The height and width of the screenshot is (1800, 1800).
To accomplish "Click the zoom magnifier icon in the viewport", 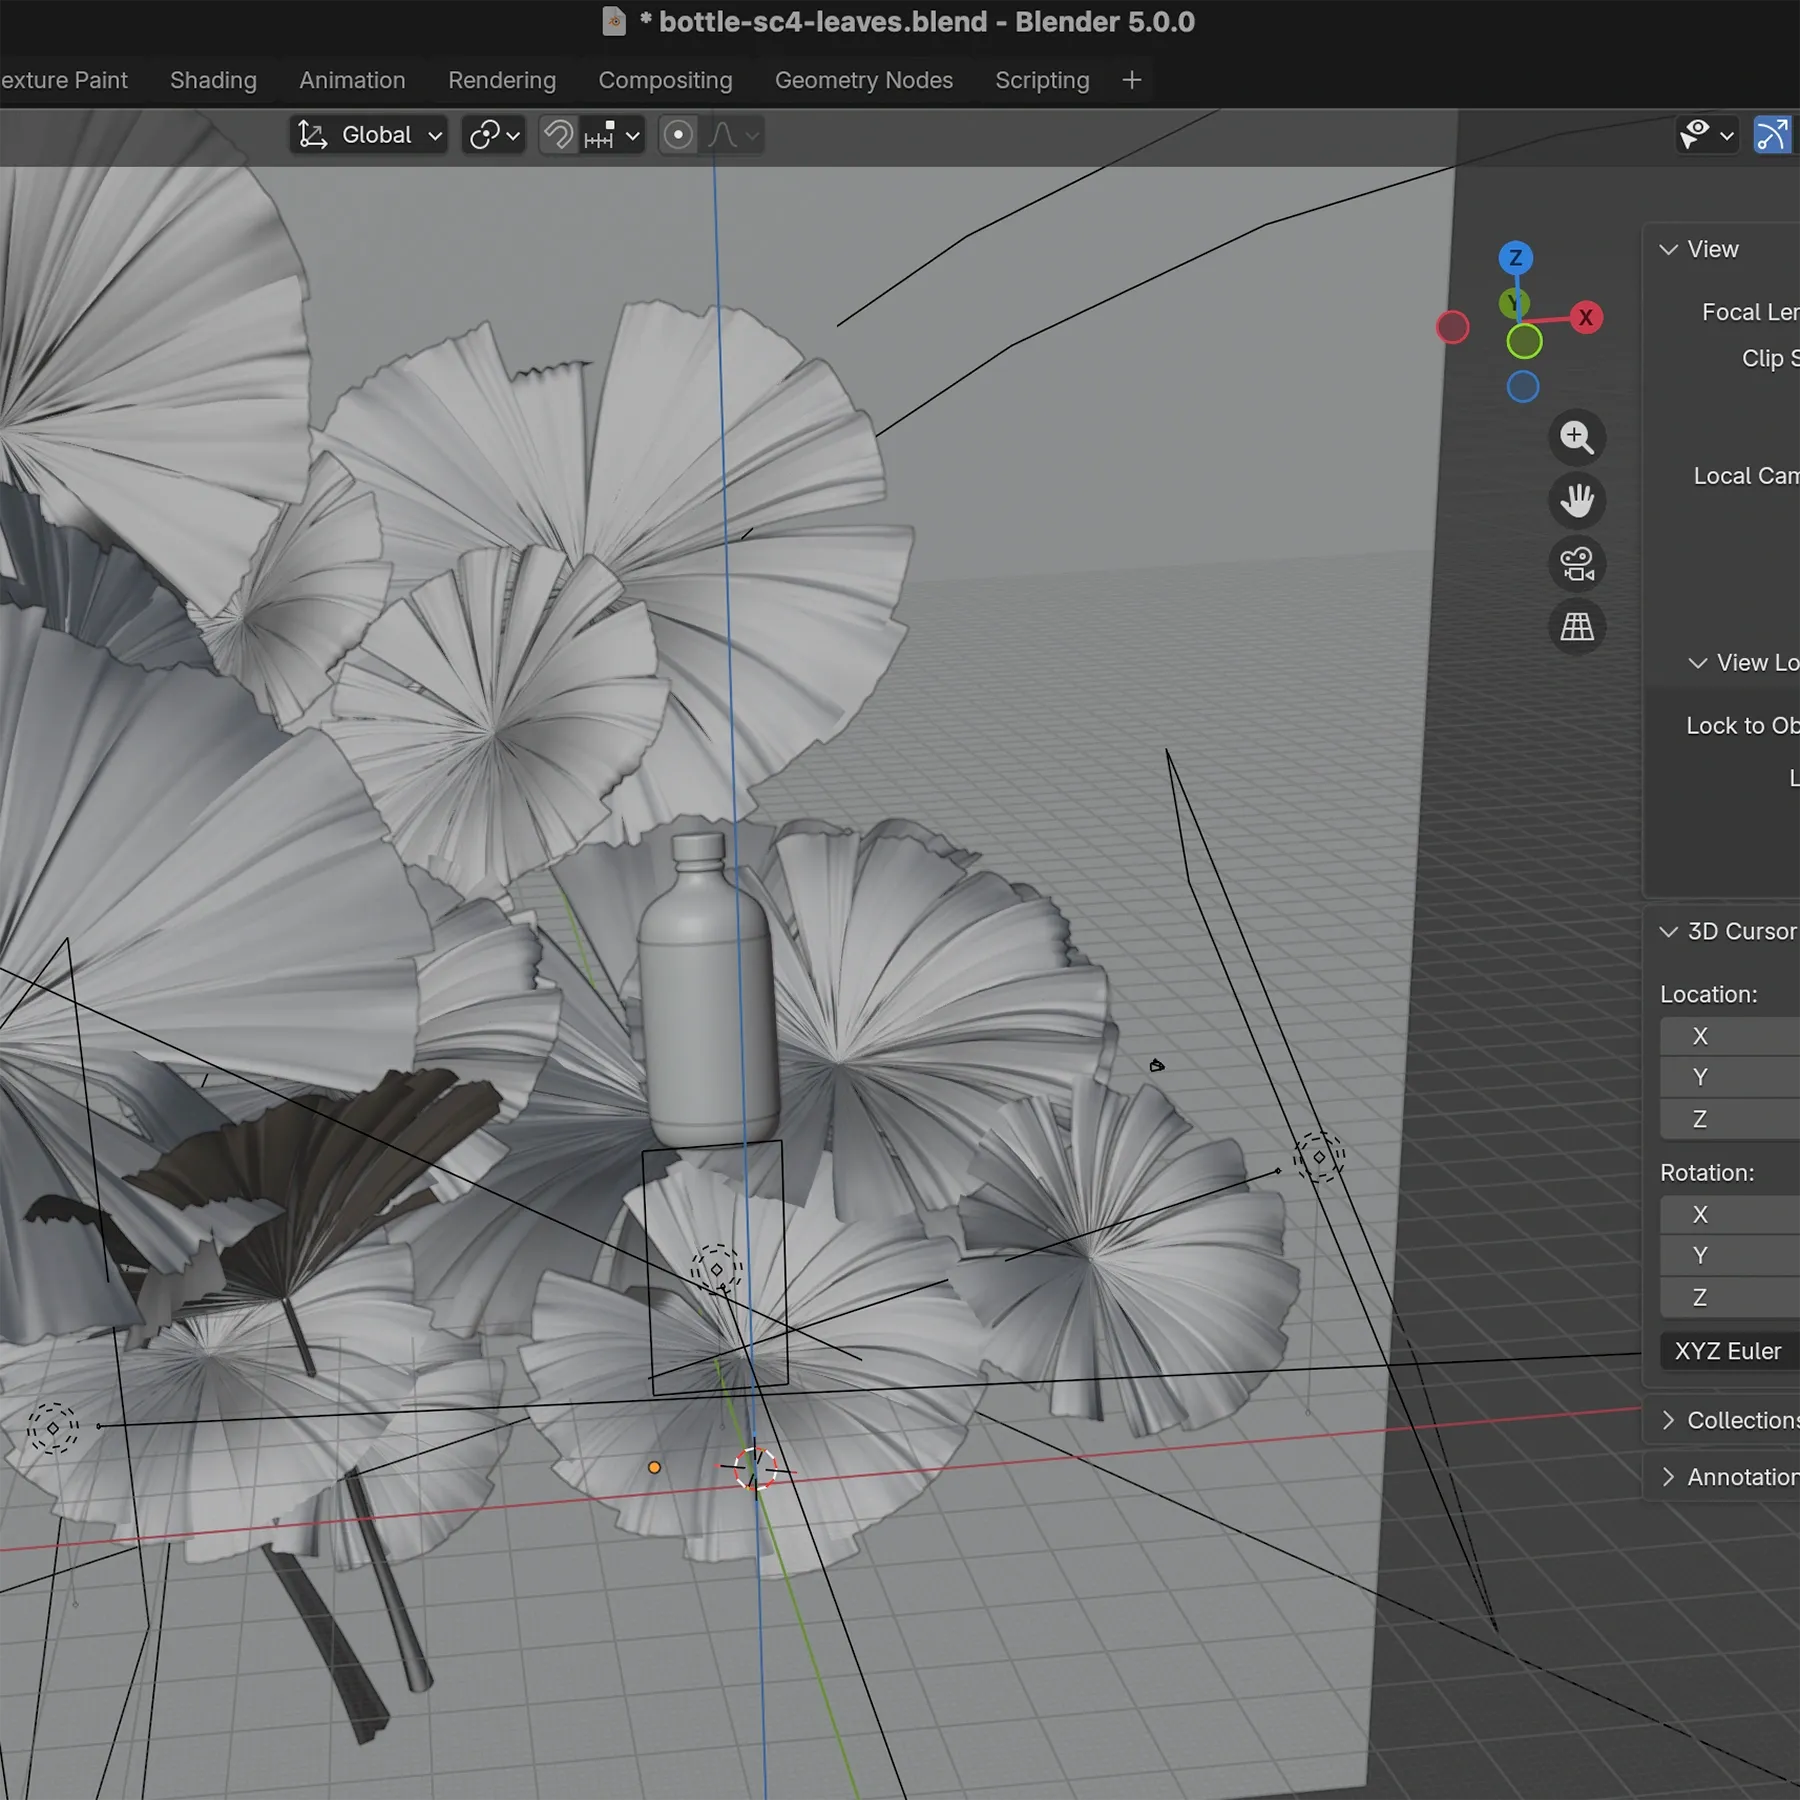I will pos(1577,437).
